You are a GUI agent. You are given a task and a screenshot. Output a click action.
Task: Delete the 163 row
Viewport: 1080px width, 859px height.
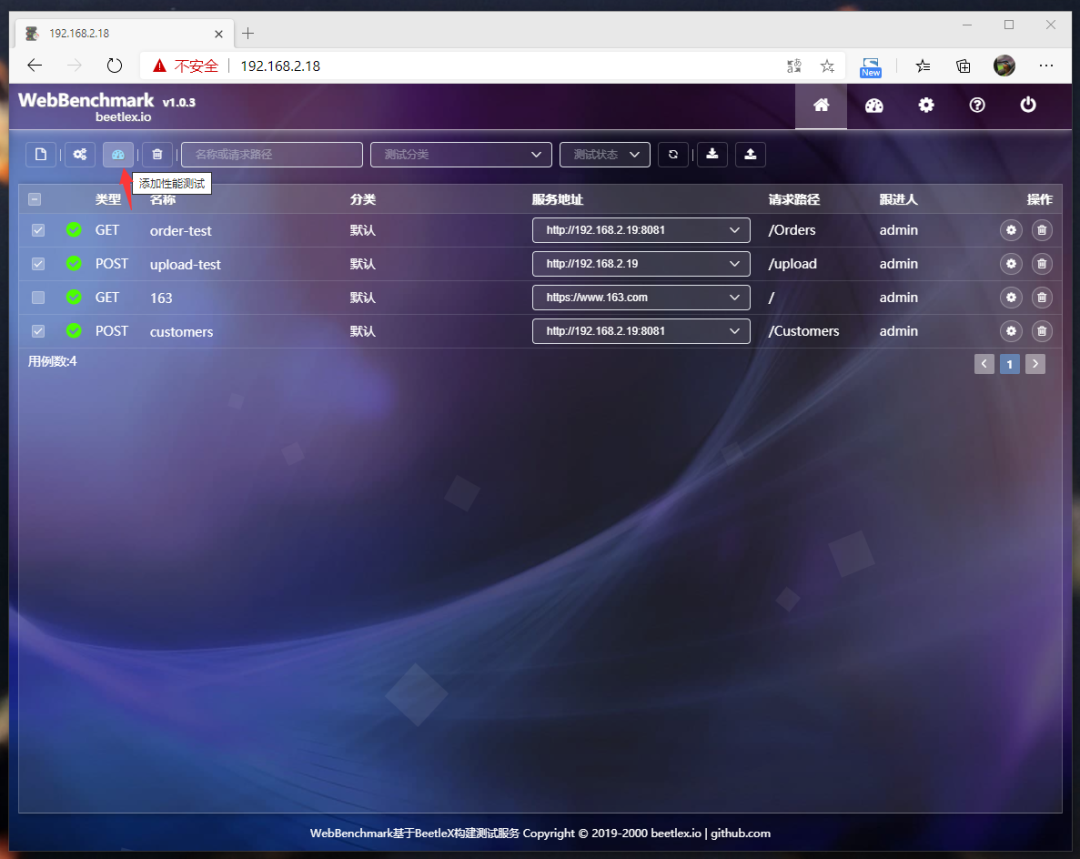coord(1041,298)
